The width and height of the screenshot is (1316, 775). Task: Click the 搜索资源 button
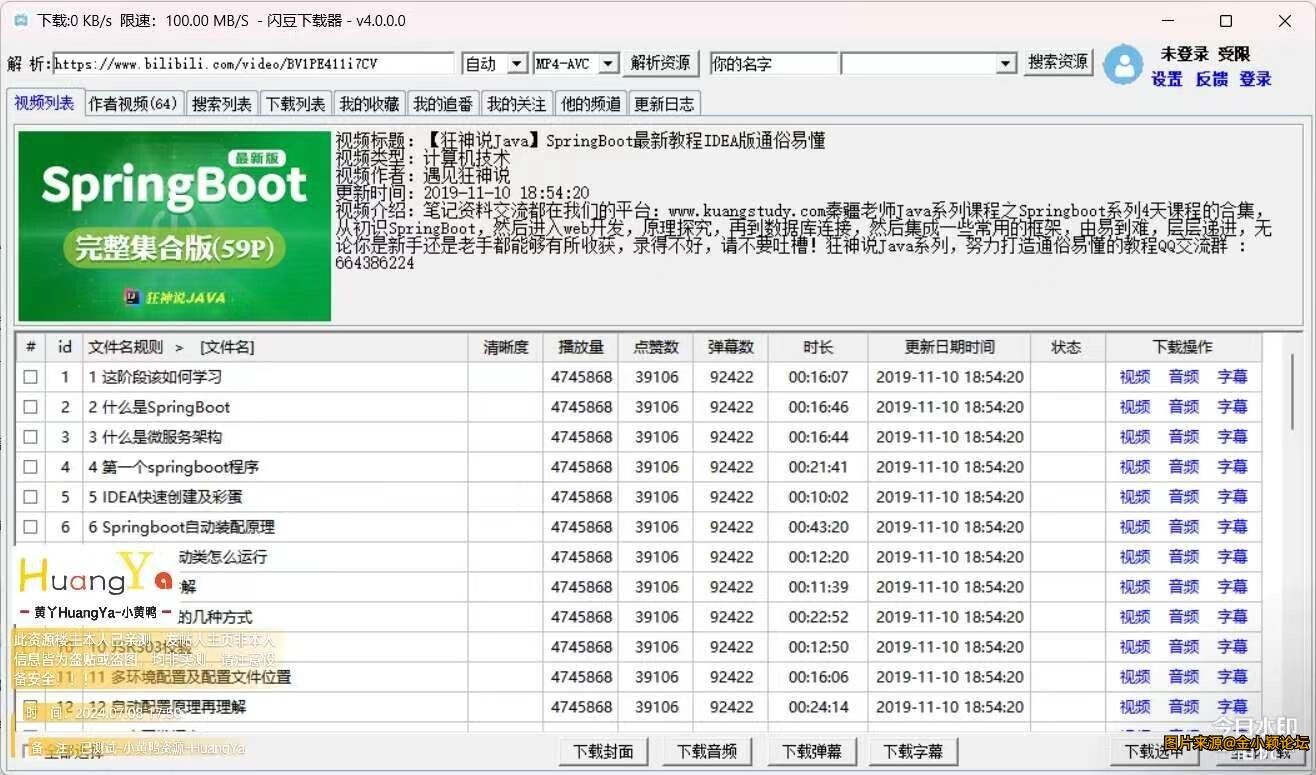pos(1058,62)
